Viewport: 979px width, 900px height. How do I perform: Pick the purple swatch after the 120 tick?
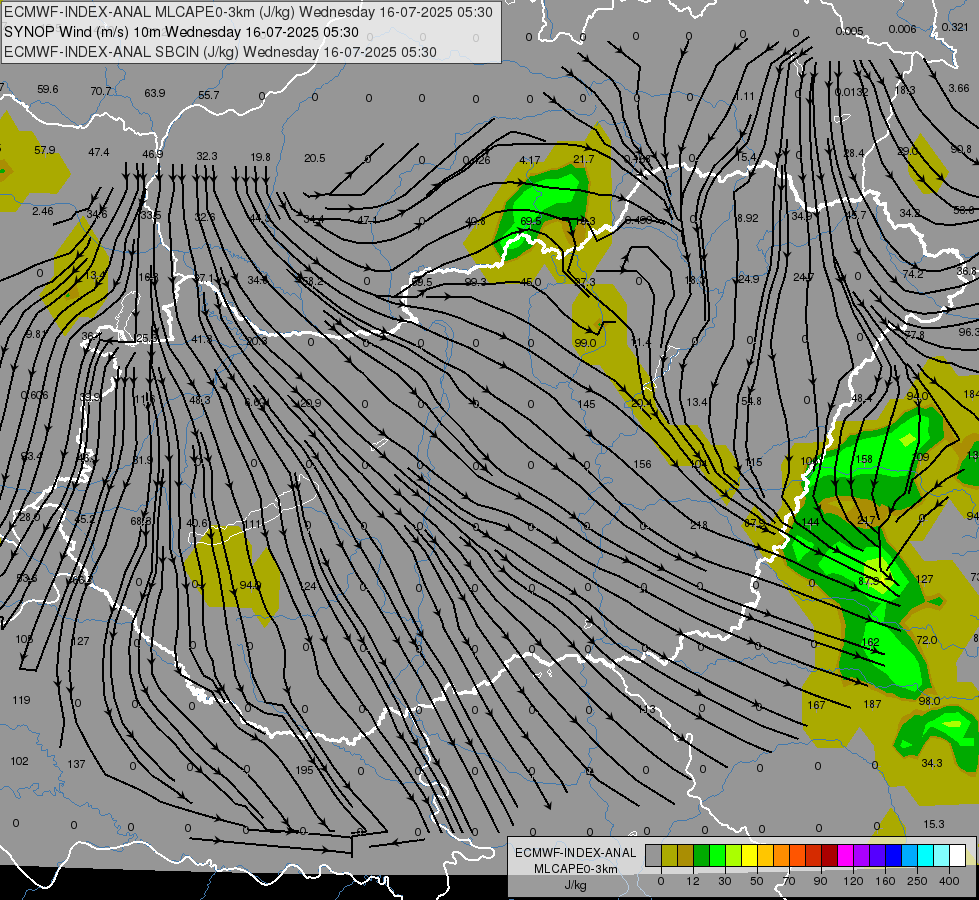pos(862,855)
